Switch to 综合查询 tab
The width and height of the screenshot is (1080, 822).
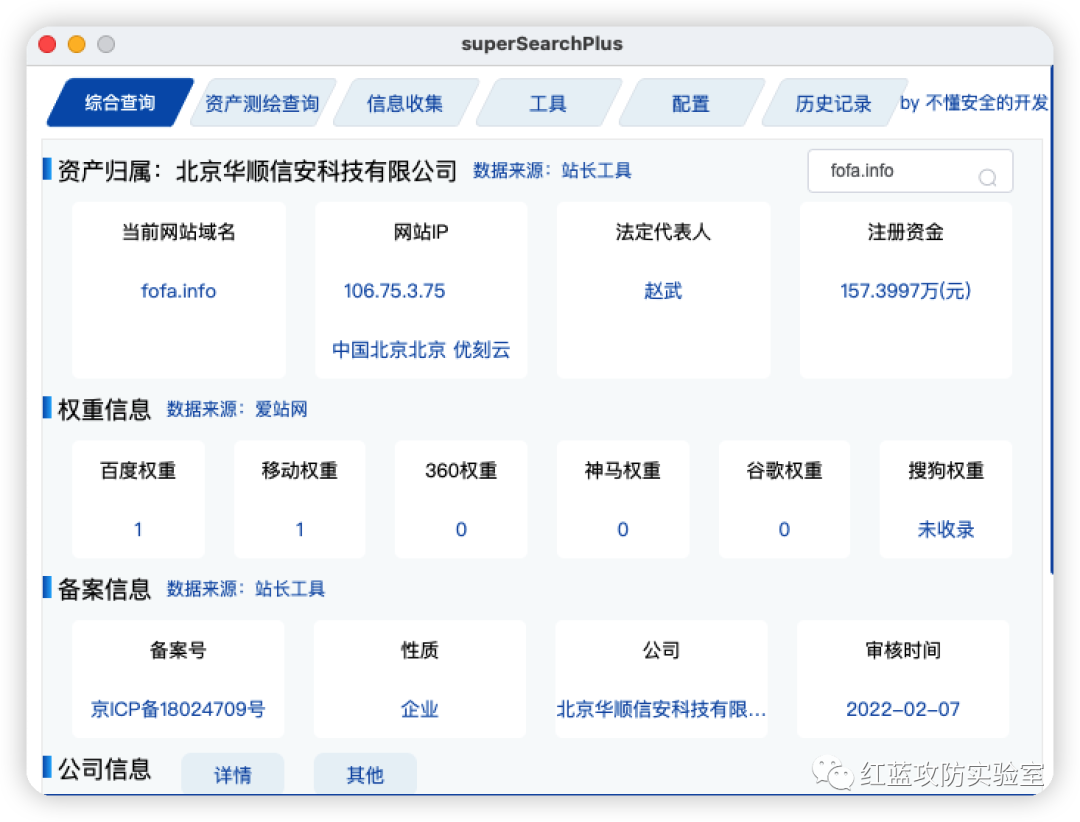120,103
